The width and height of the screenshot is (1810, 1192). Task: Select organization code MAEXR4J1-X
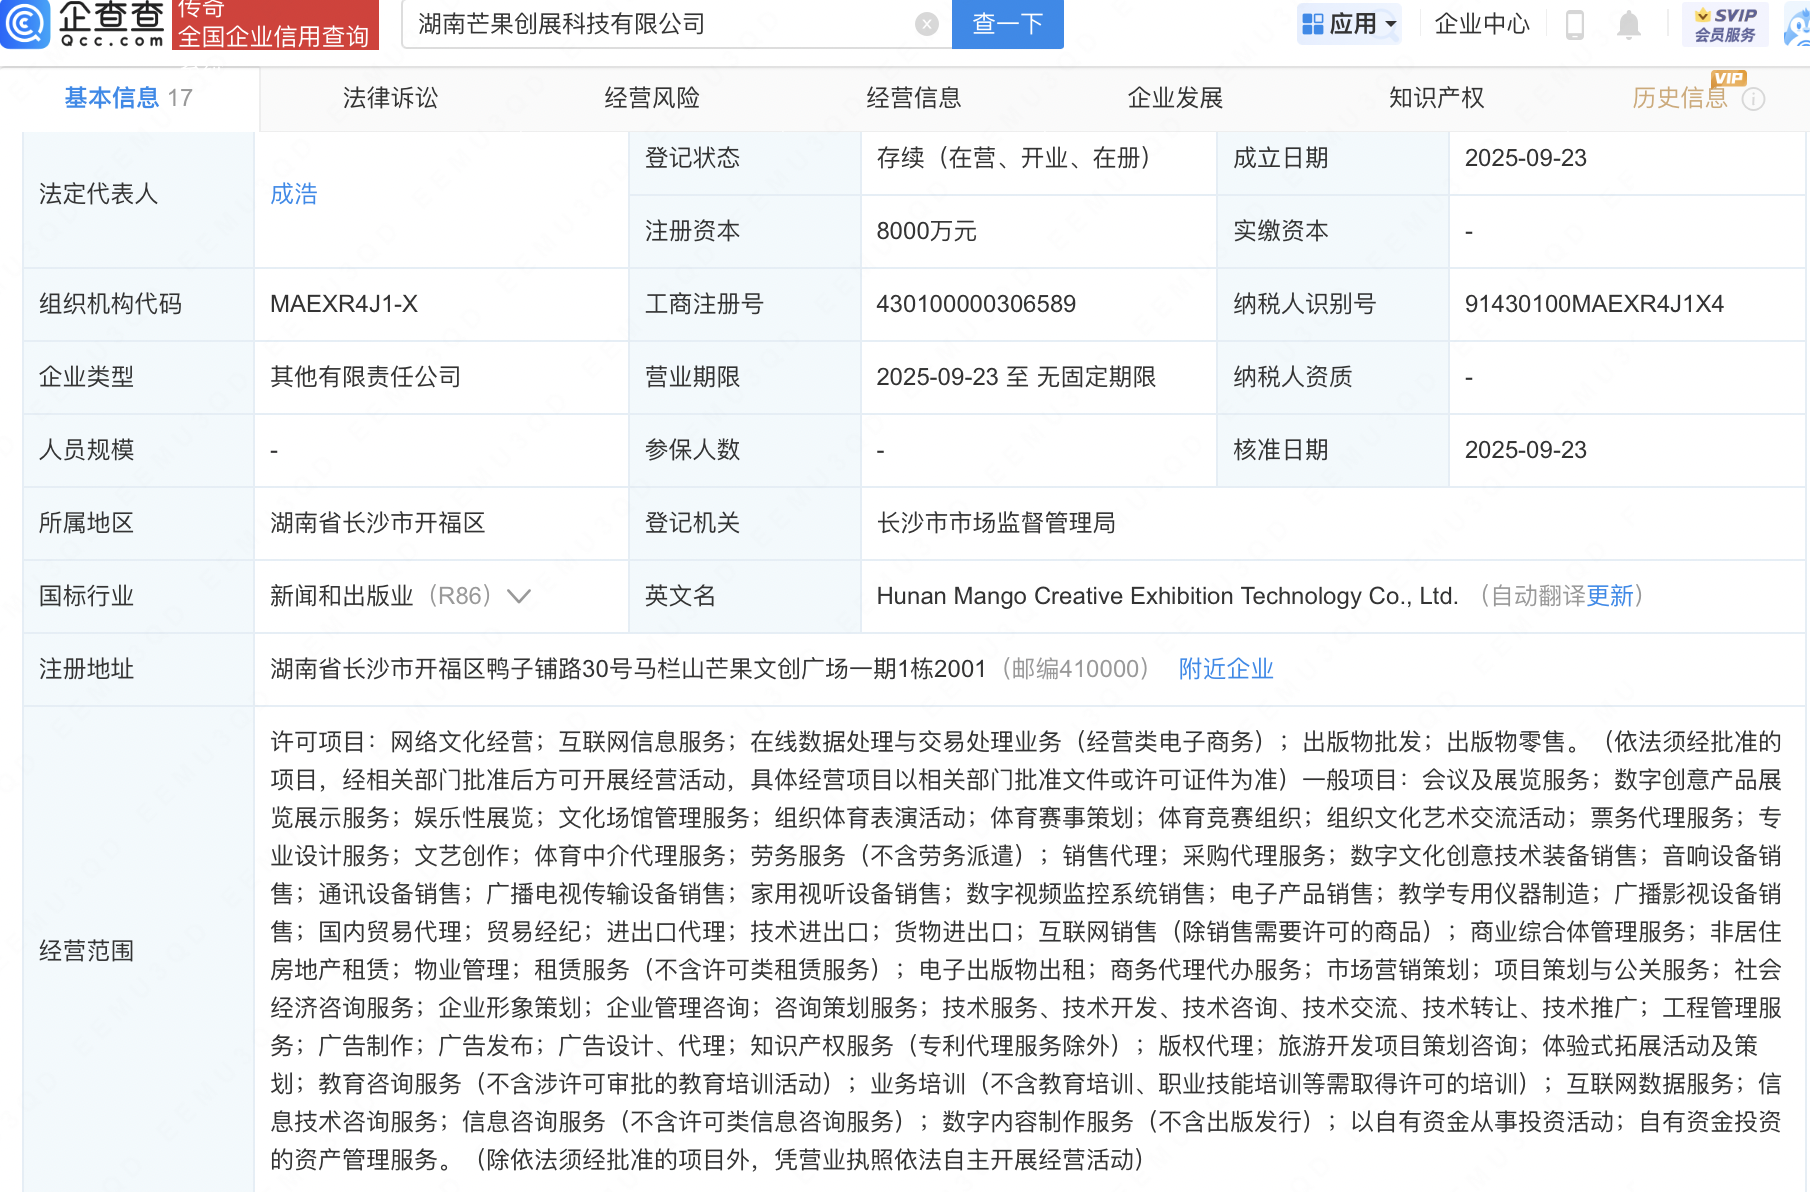coord(344,304)
